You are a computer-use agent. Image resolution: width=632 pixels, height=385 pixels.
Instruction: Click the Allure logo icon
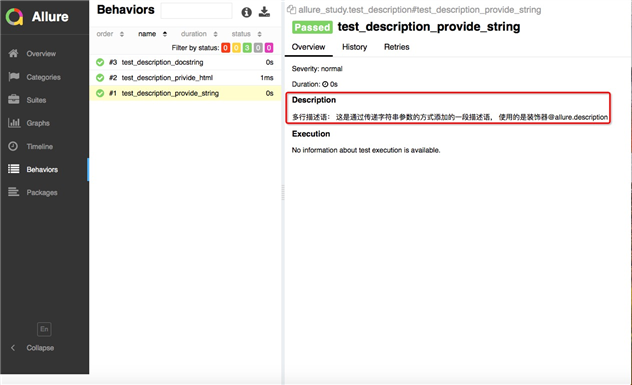click(15, 17)
